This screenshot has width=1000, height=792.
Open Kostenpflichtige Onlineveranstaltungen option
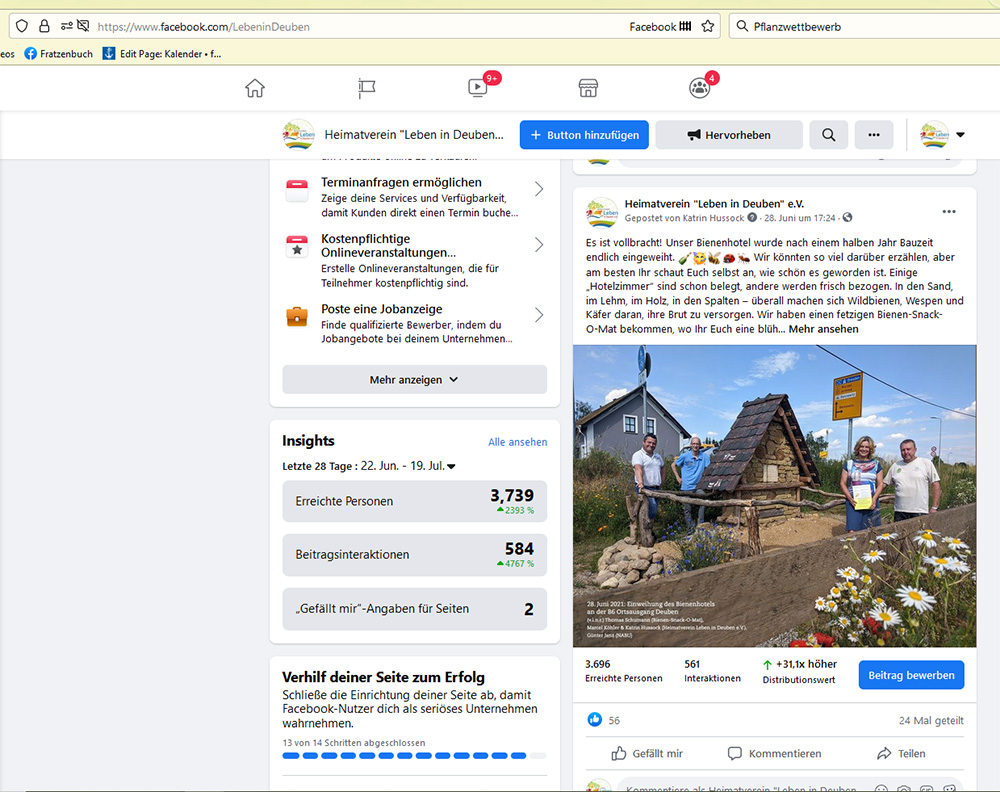(415, 260)
